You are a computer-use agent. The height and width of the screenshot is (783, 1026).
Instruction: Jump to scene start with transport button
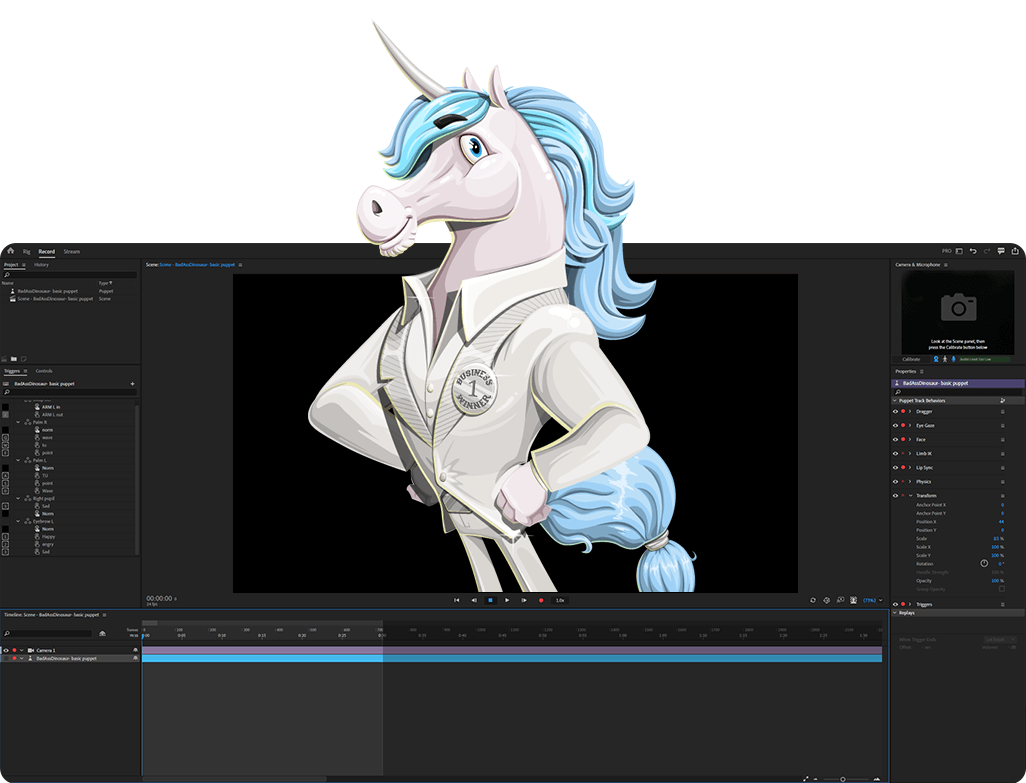coord(457,600)
